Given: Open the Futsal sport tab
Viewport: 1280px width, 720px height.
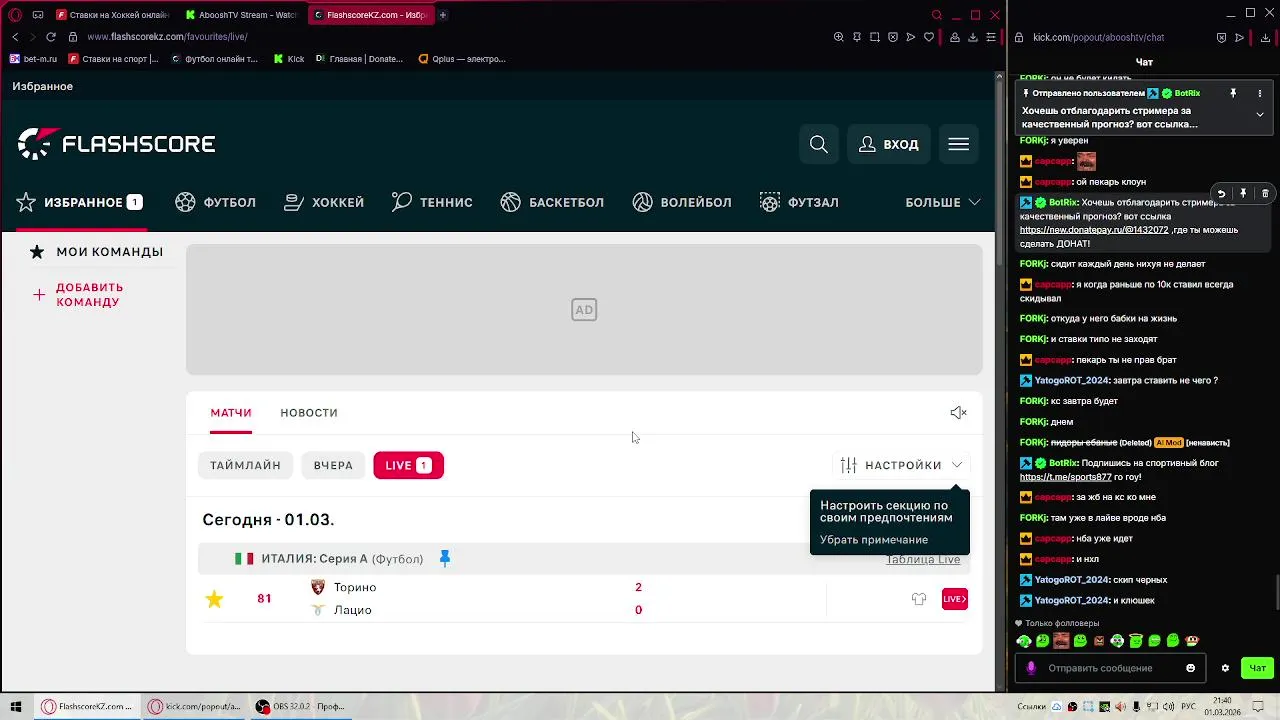Looking at the screenshot, I should [799, 202].
